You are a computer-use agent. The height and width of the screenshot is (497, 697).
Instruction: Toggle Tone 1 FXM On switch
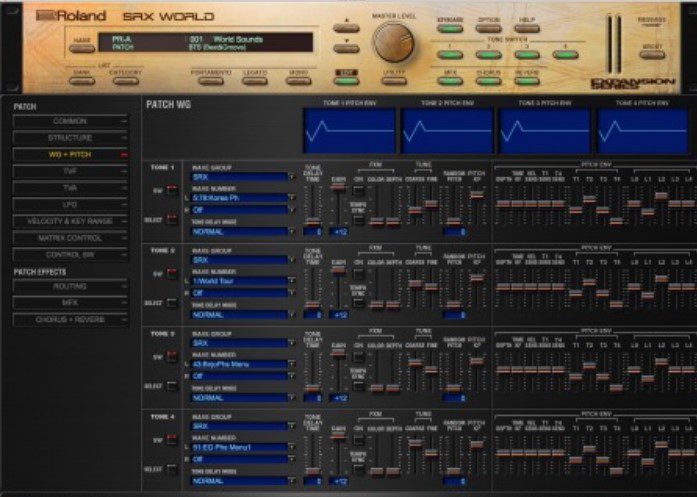[x=358, y=191]
